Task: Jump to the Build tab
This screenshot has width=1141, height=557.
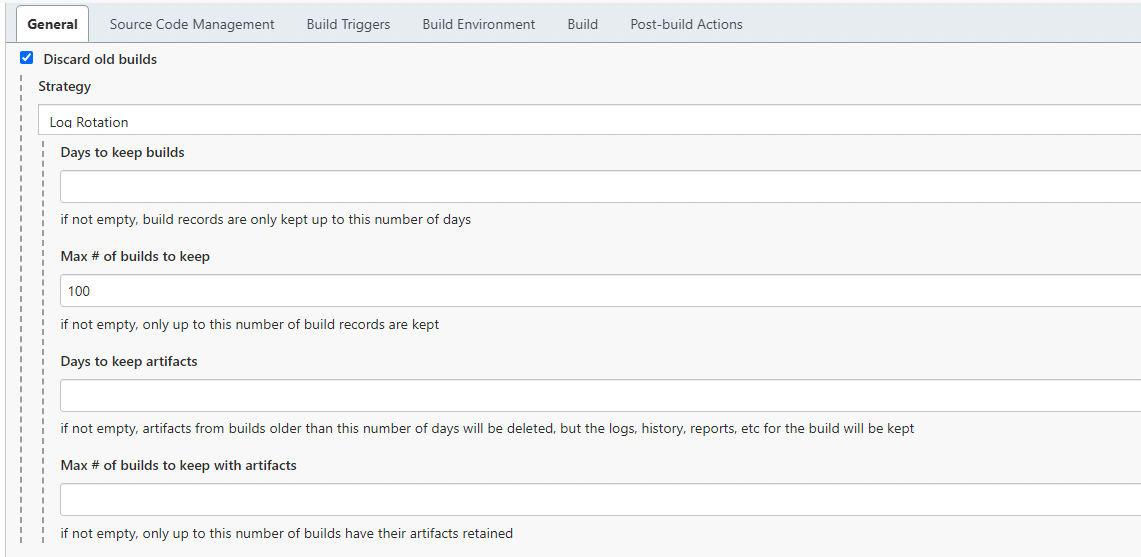Action: pos(582,24)
